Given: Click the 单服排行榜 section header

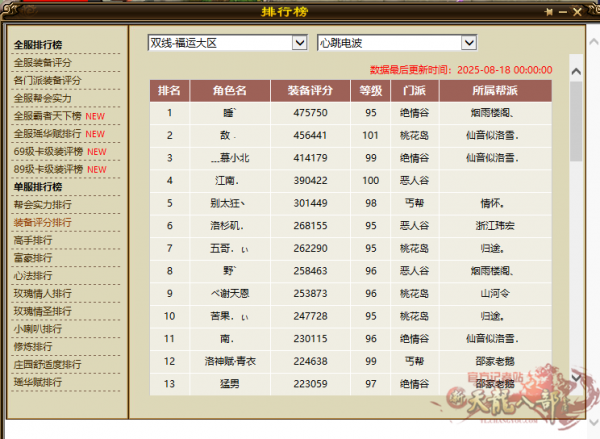Looking at the screenshot, I should 38,187.
